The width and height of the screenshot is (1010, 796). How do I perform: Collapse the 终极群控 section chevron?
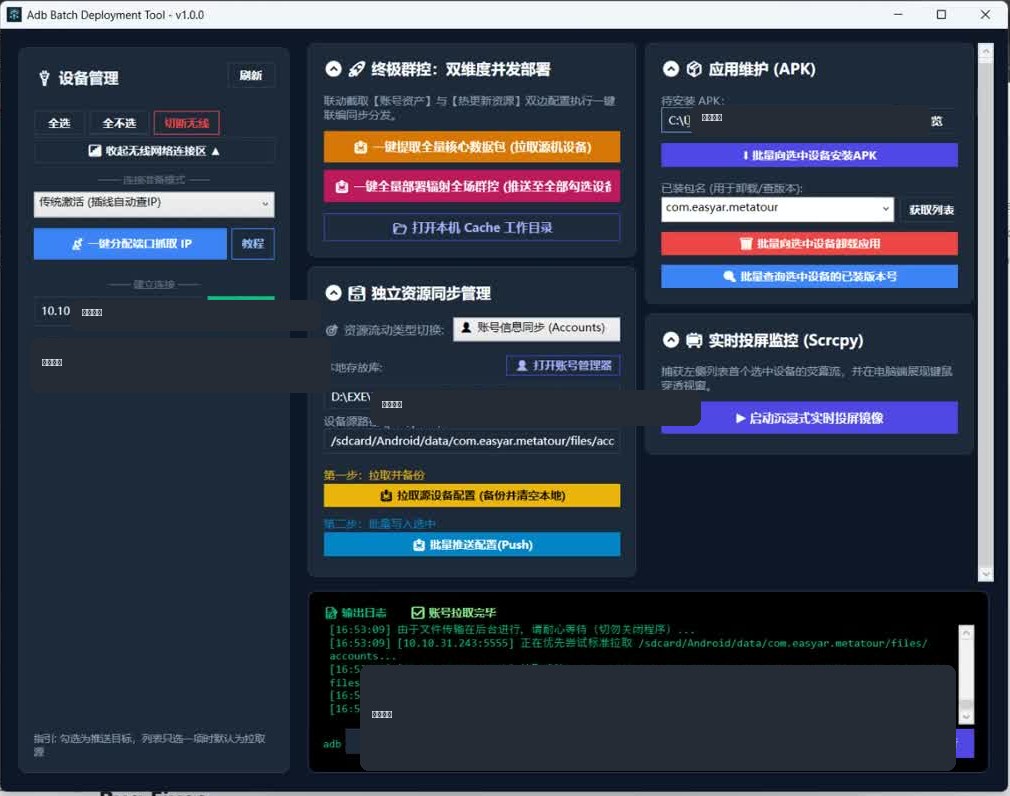333,69
